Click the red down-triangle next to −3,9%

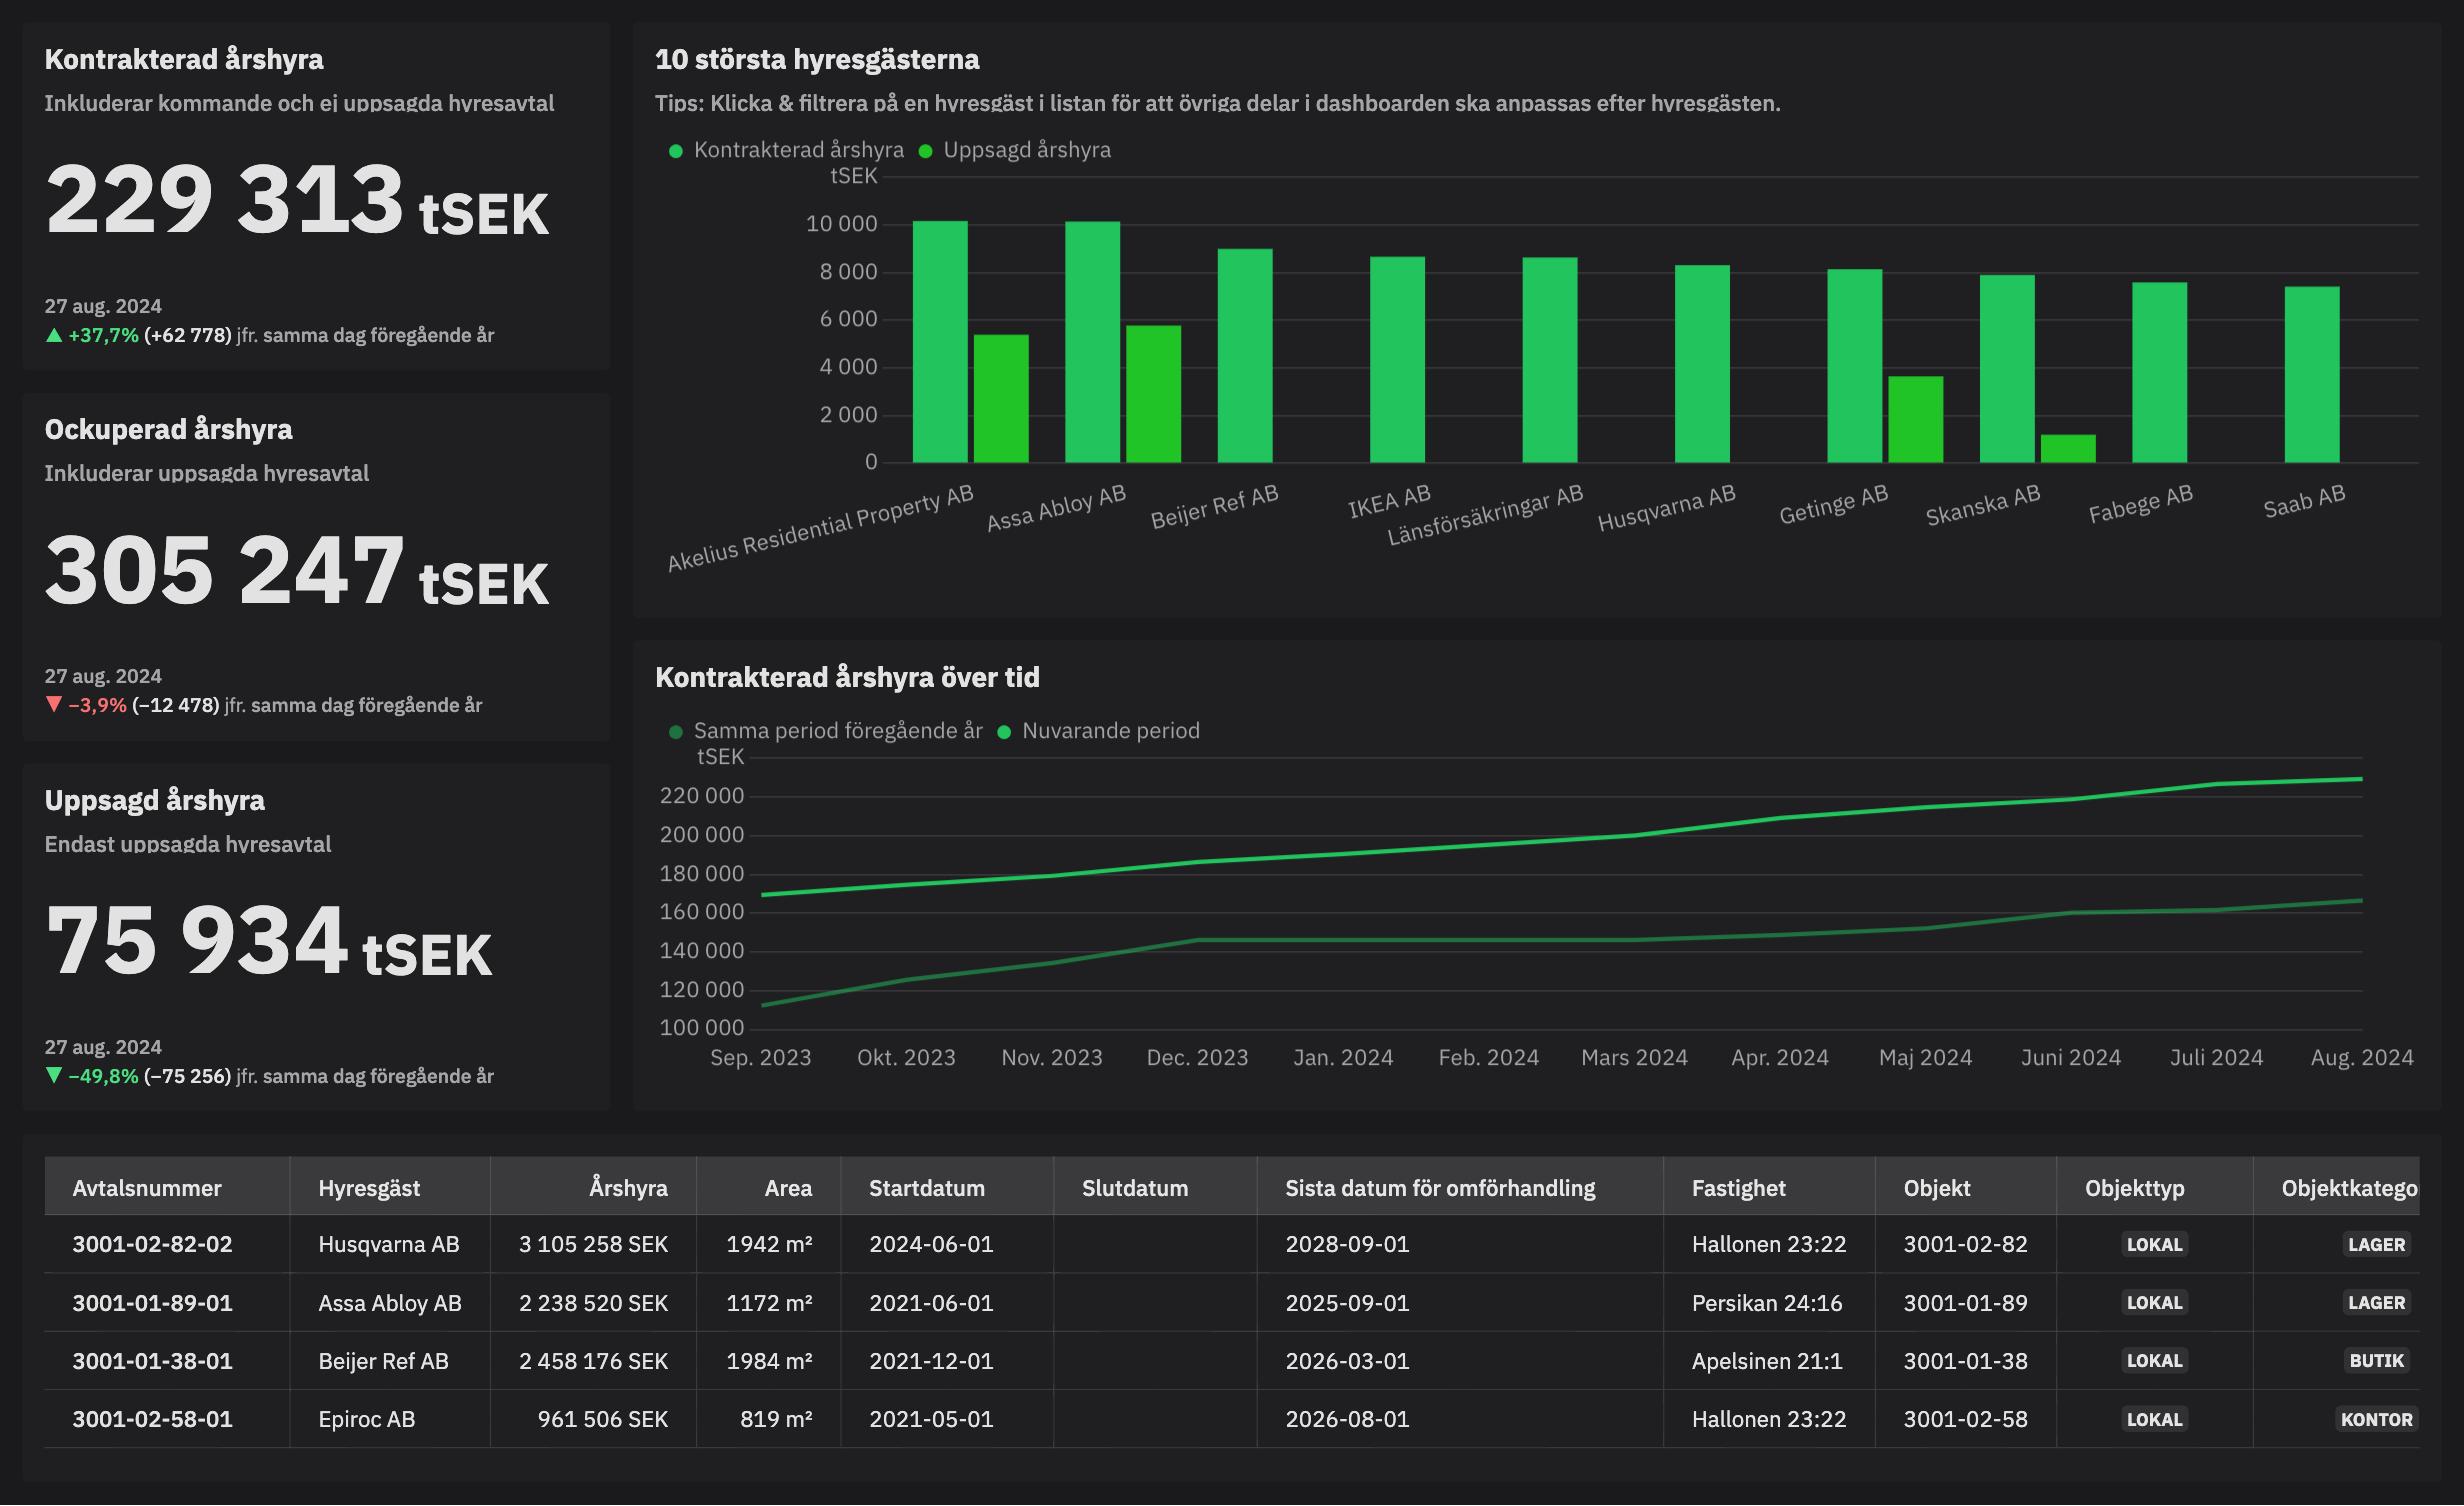[54, 705]
